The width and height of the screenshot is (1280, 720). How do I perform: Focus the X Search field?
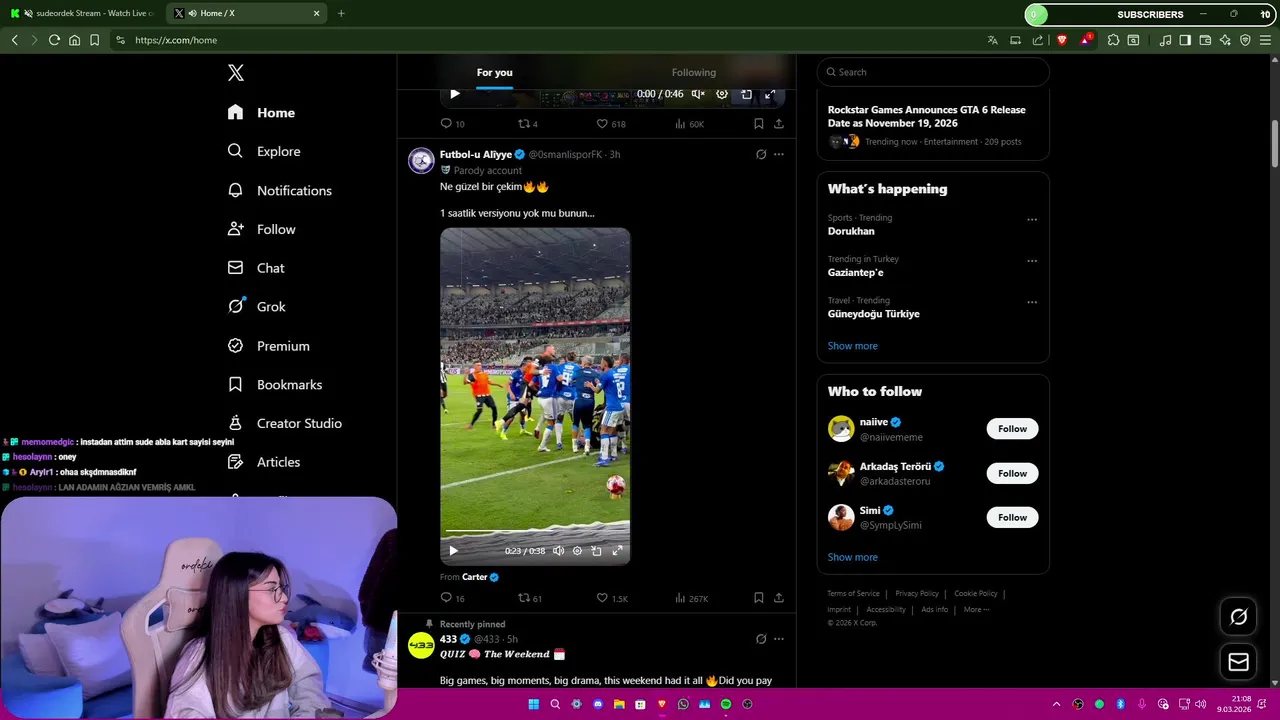click(x=933, y=72)
